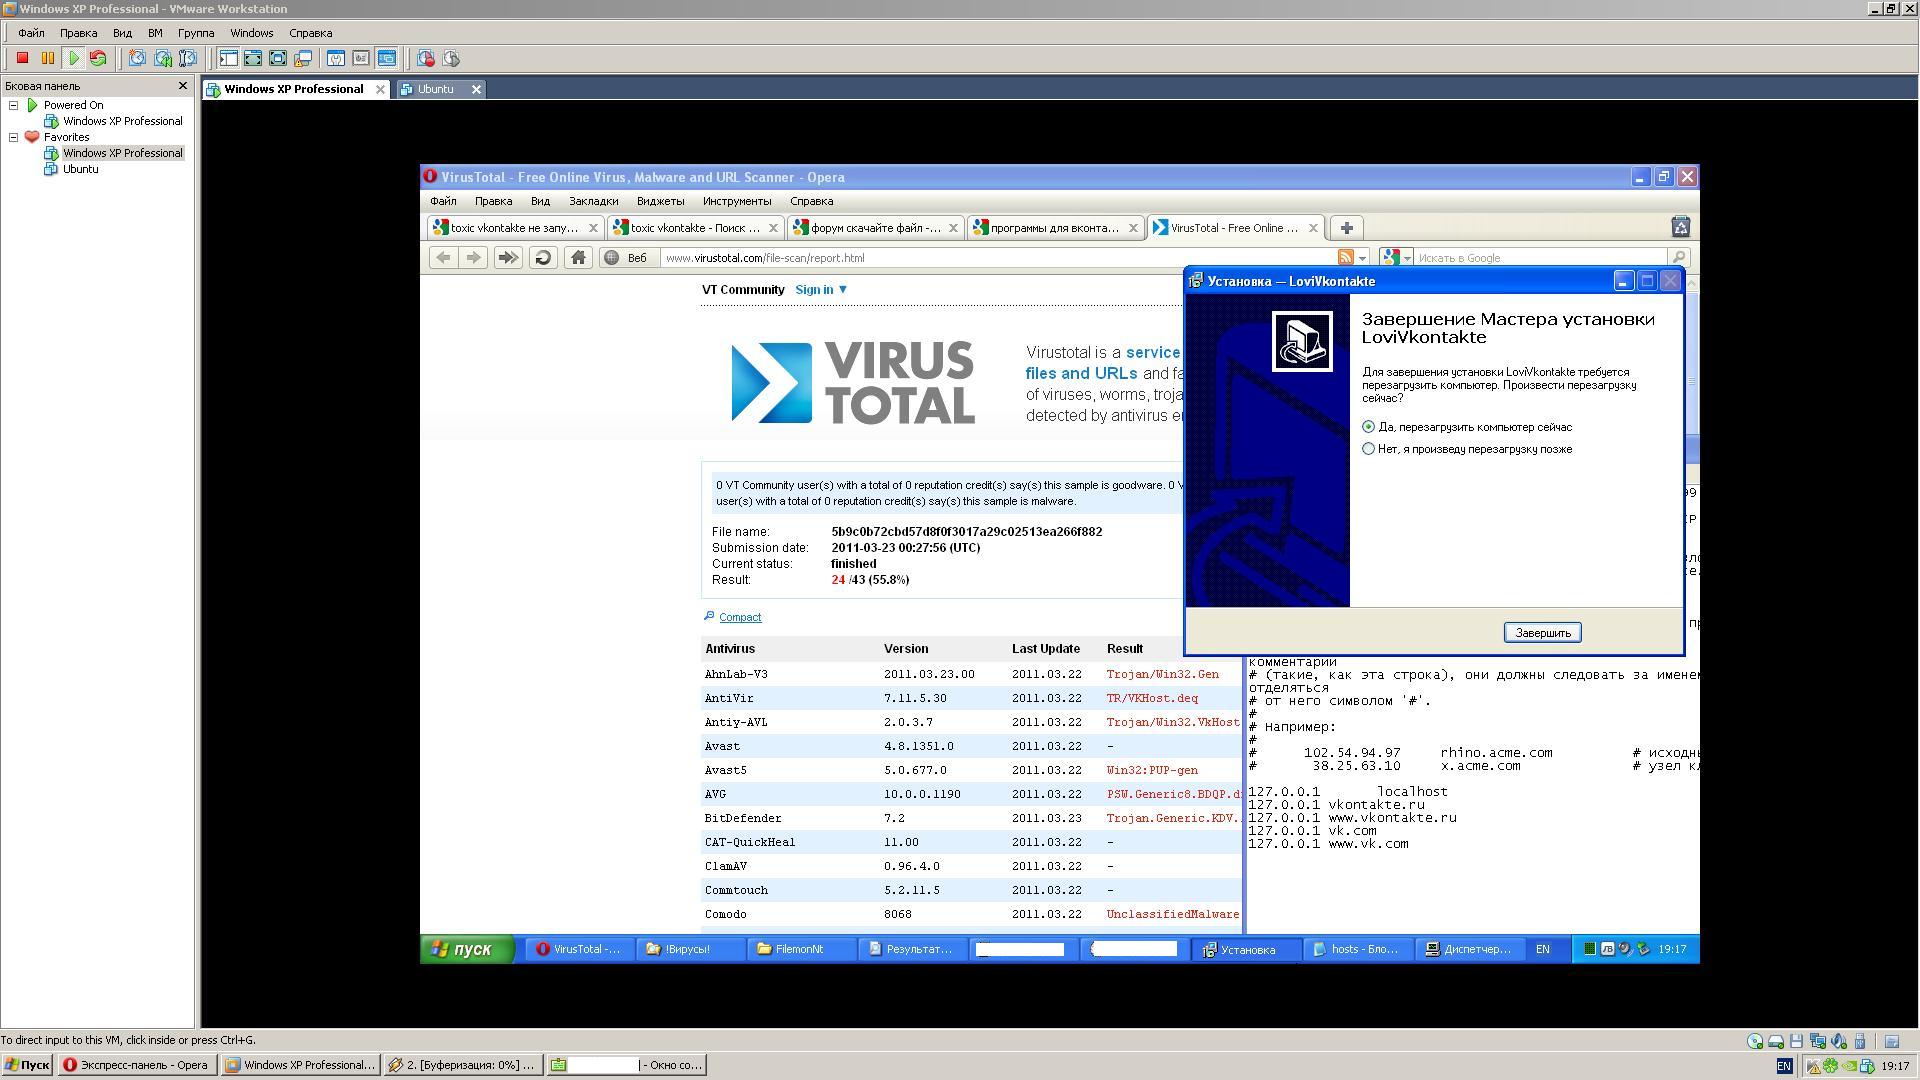The height and width of the screenshot is (1080, 1920).
Task: Click the Compact view link
Action: 740,618
